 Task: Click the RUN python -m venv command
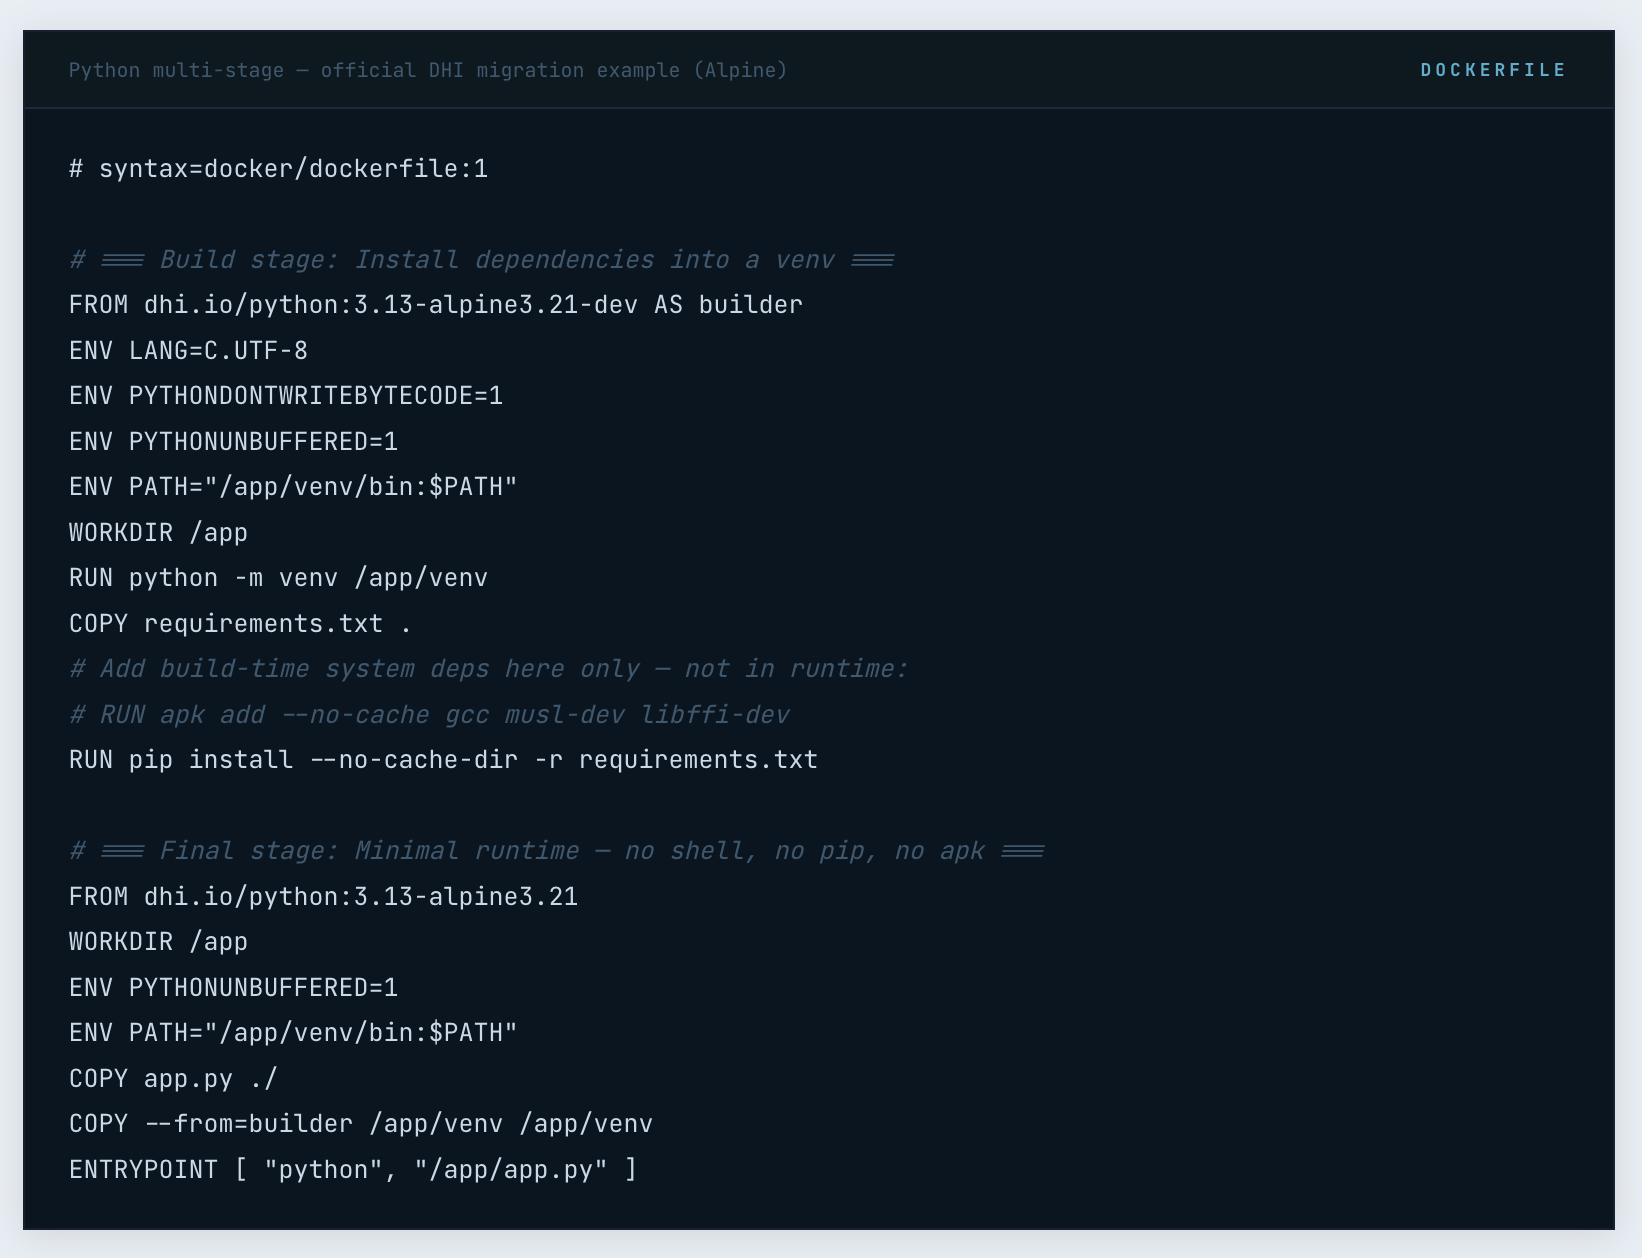tap(278, 578)
